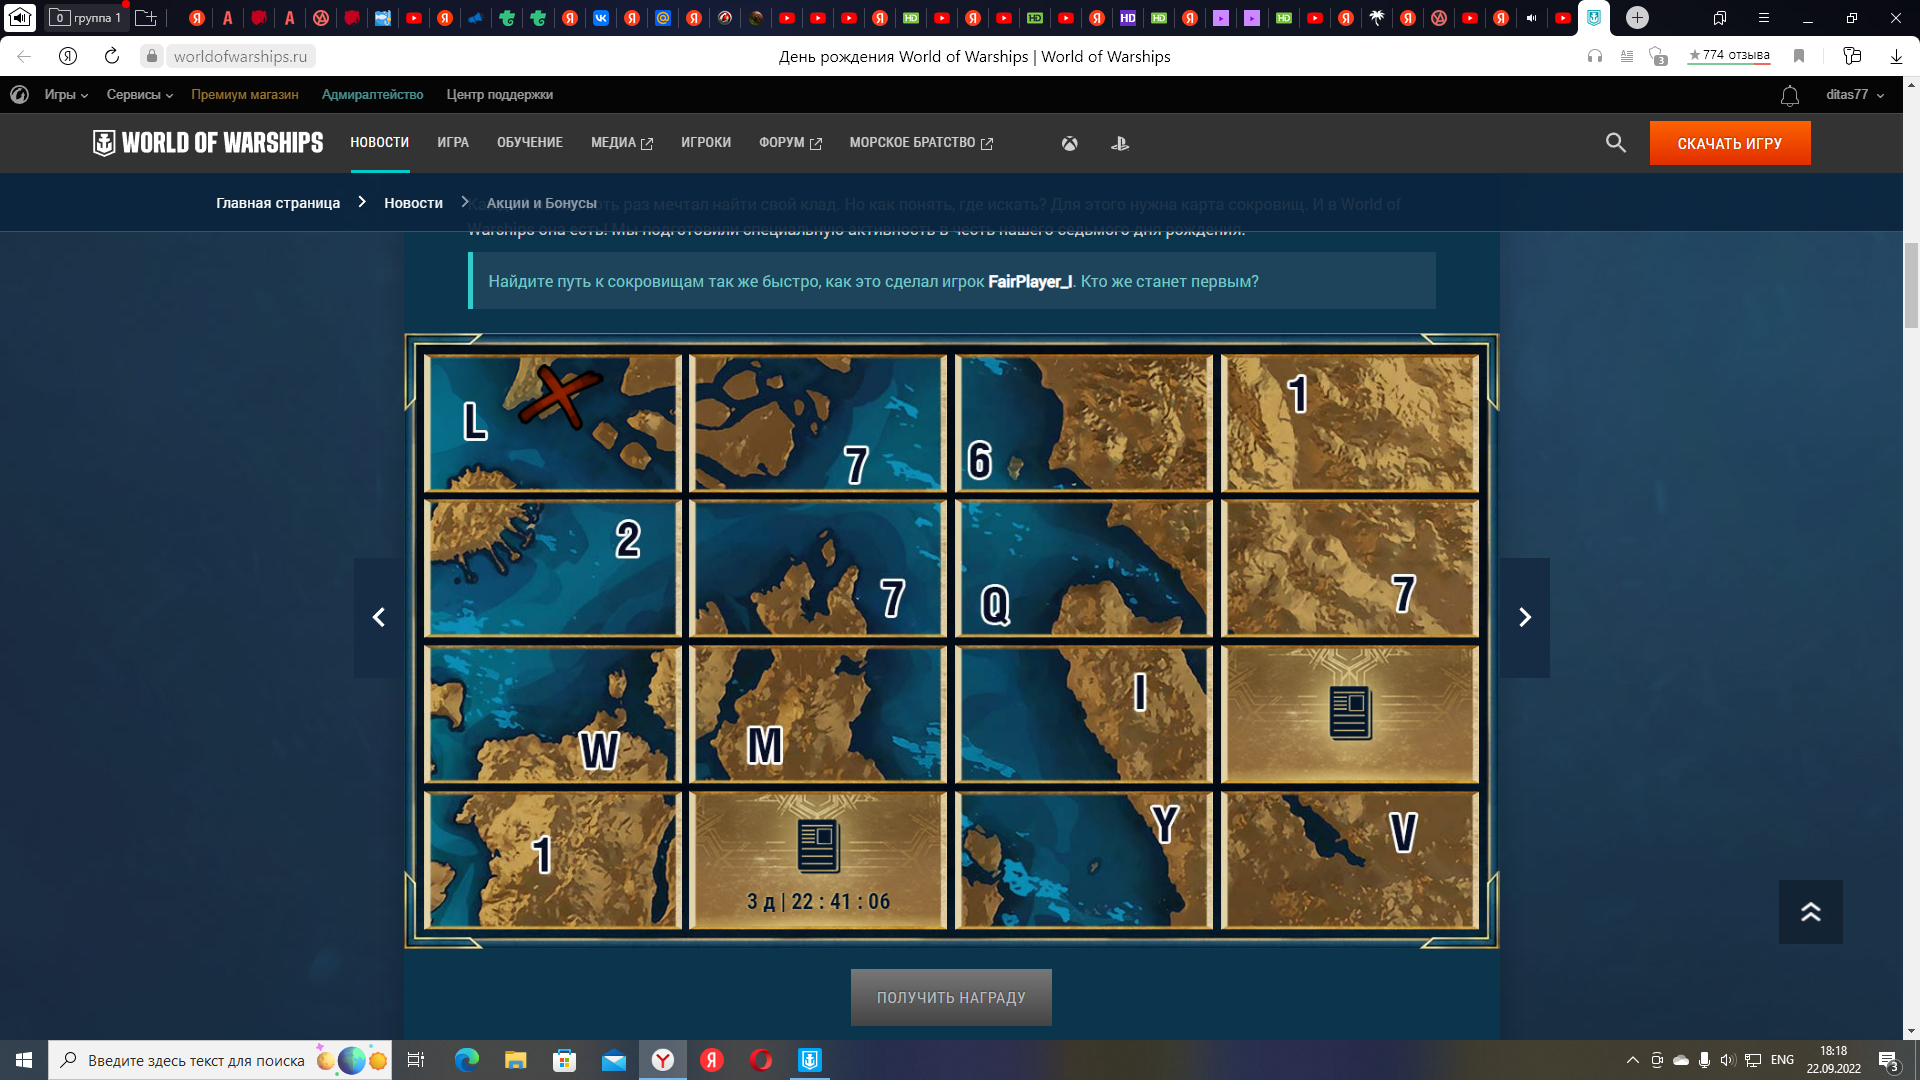The width and height of the screenshot is (1920, 1080).
Task: Open the НОВОСТИ menu tab
Action: [380, 143]
